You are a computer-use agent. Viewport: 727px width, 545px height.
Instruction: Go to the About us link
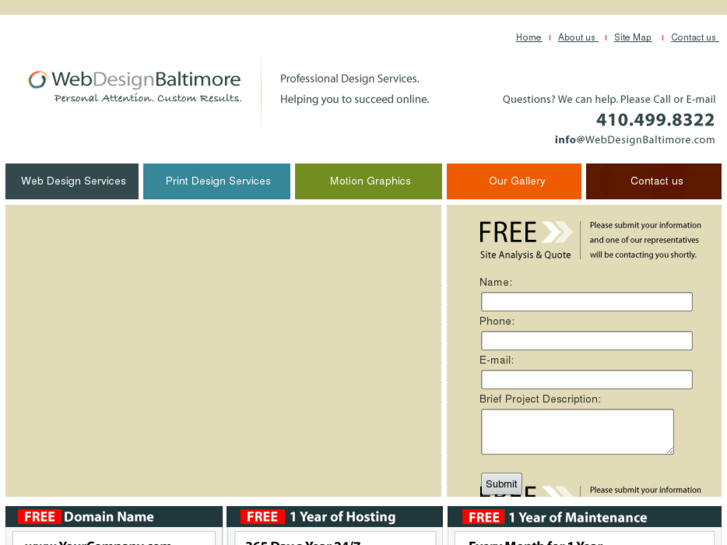click(577, 38)
